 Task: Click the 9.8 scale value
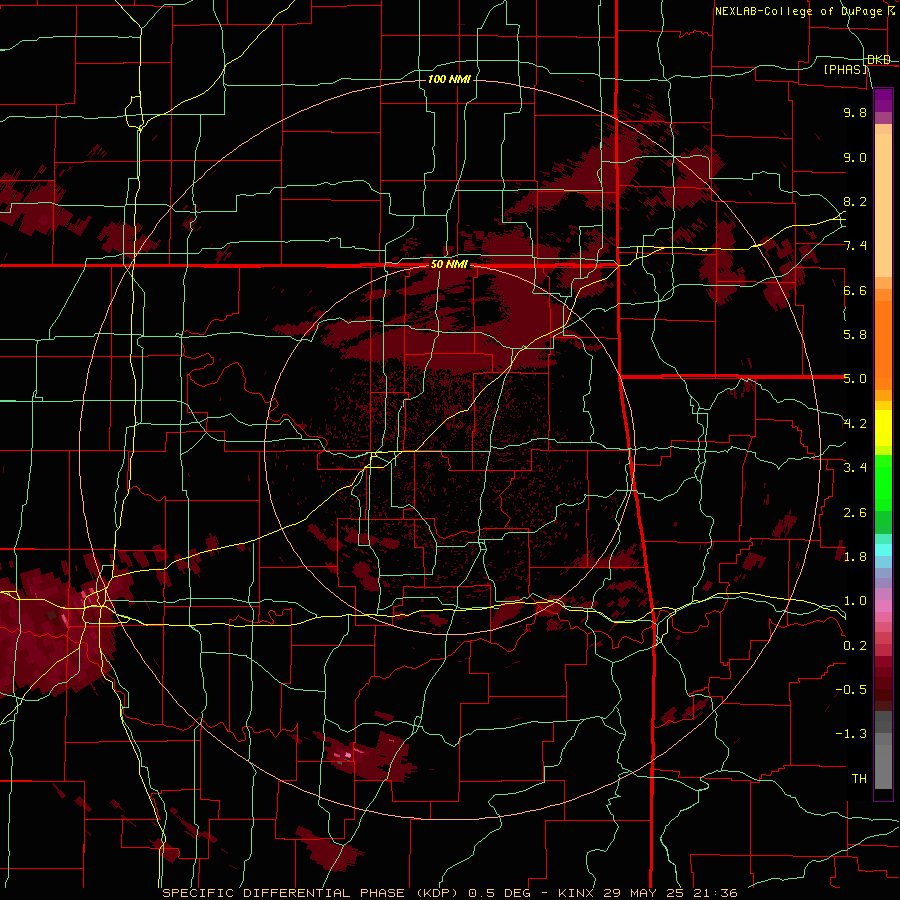(855, 112)
